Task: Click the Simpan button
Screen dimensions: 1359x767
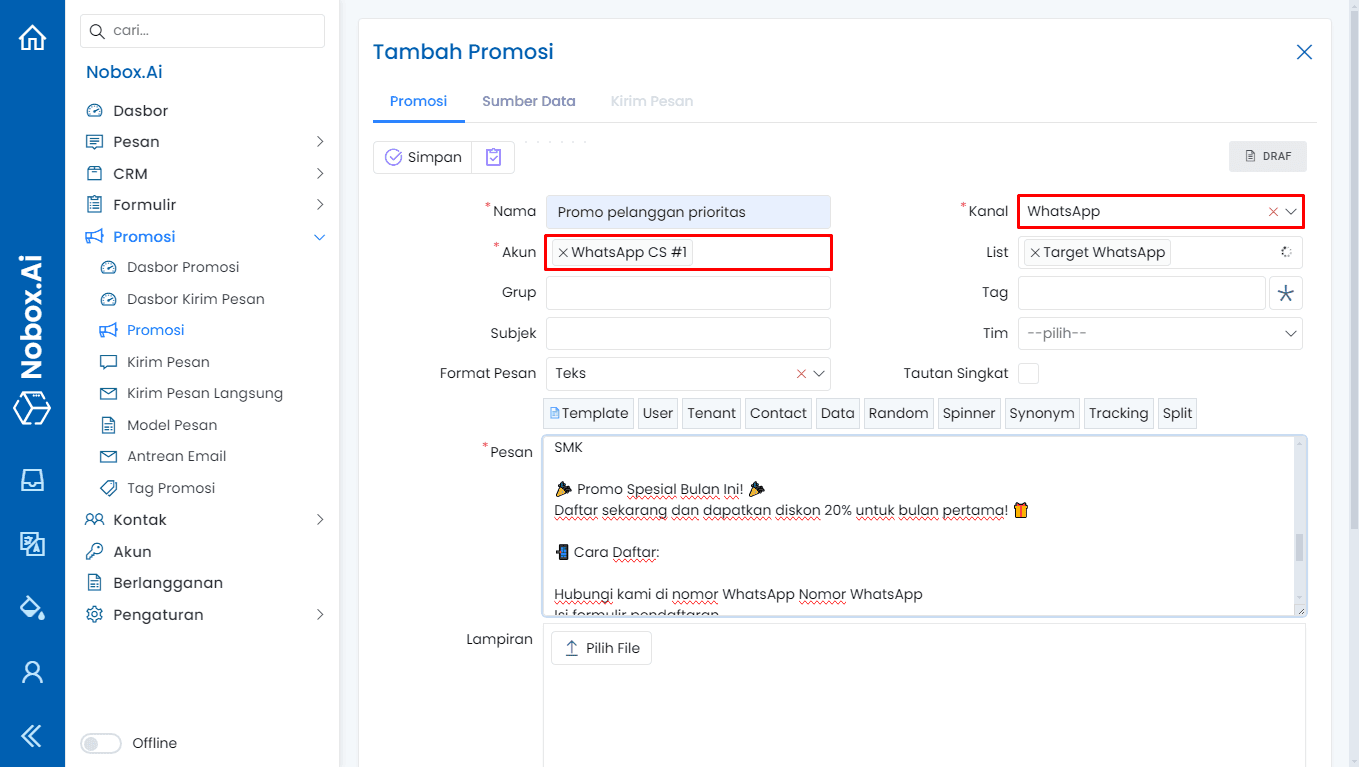Action: tap(422, 157)
